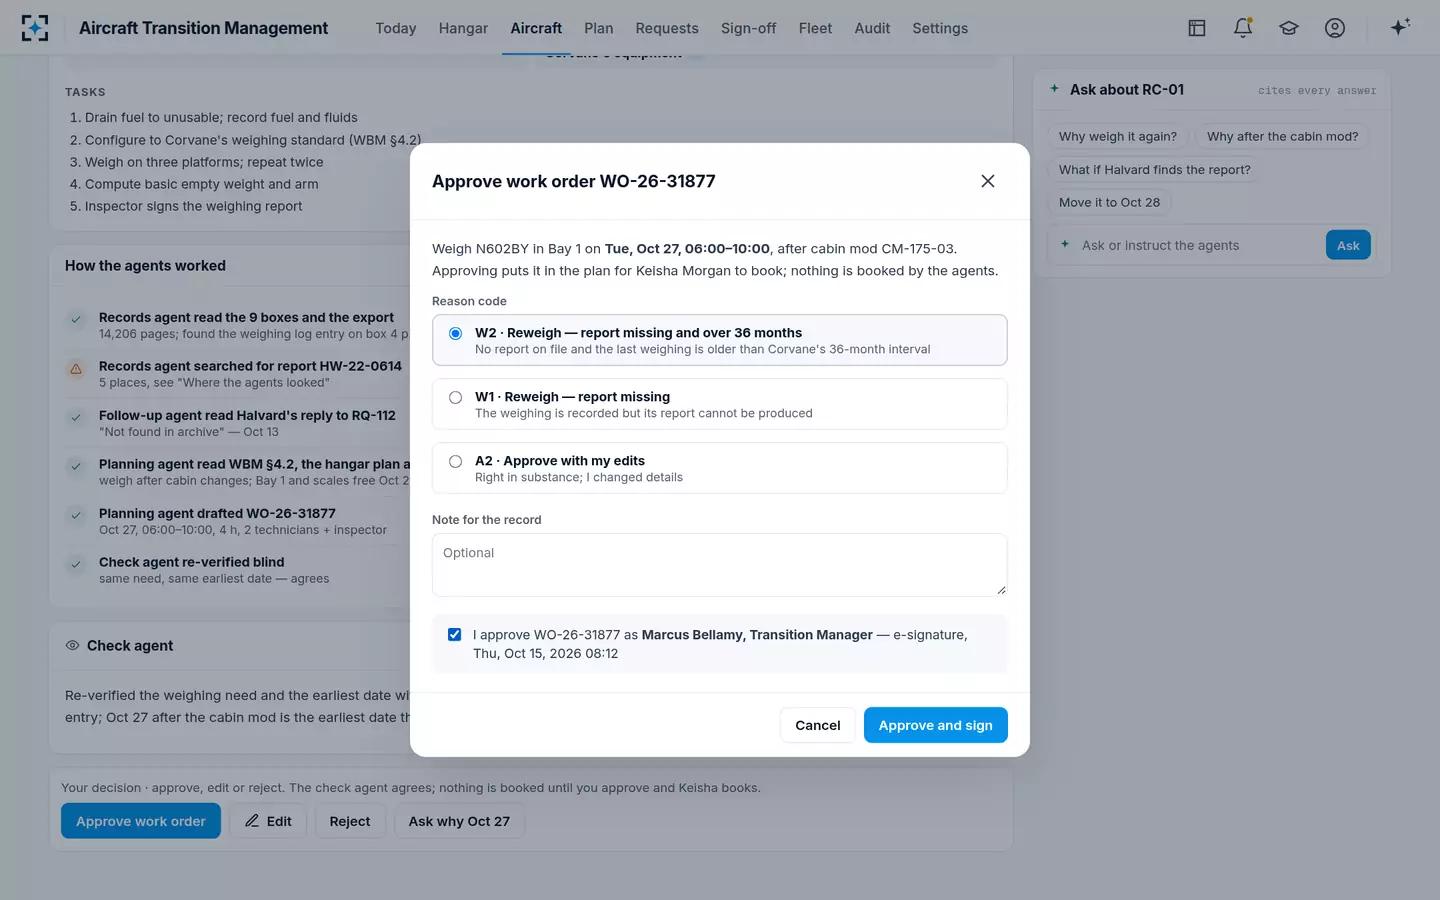Click the Reject button
1440x900 pixels.
coord(350,821)
